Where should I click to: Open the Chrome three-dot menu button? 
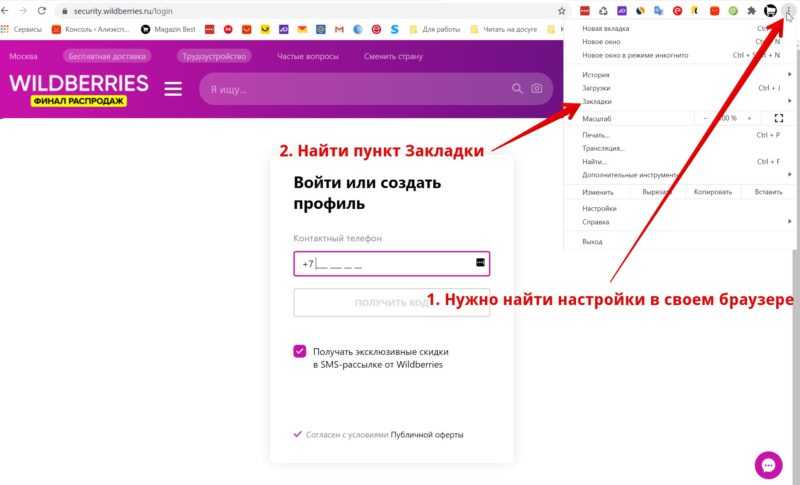pyautogui.click(x=788, y=11)
